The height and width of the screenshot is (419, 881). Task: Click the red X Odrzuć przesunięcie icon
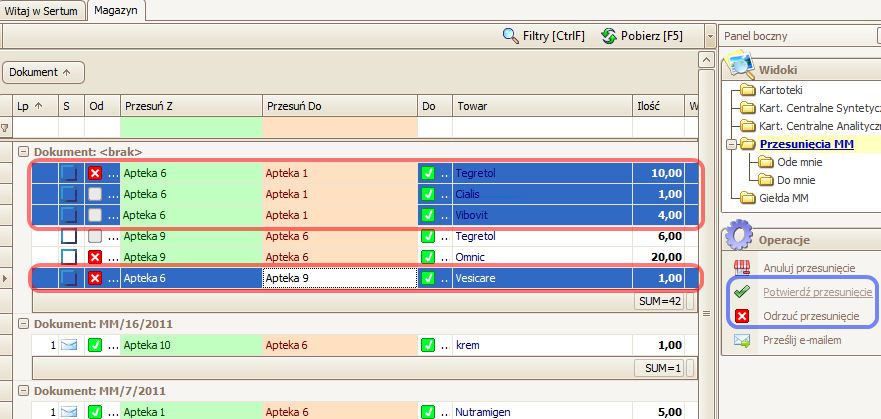tap(741, 316)
